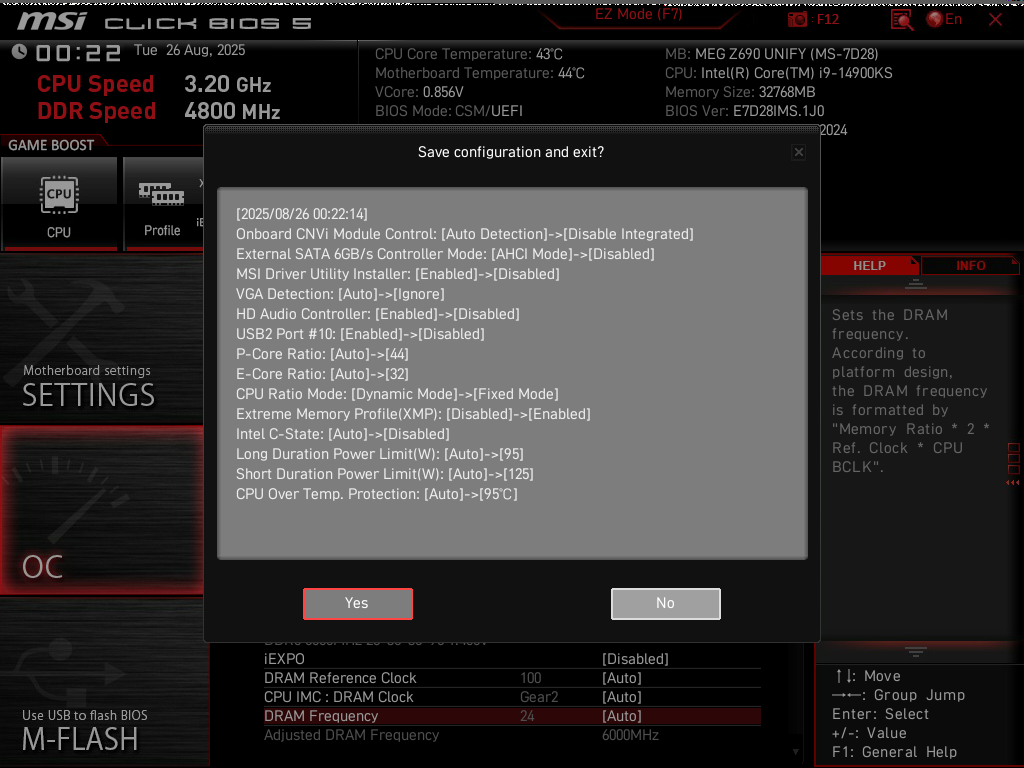Open DRAM Reference Clock Auto value
Screen dimensions: 1024x768
tap(622, 678)
